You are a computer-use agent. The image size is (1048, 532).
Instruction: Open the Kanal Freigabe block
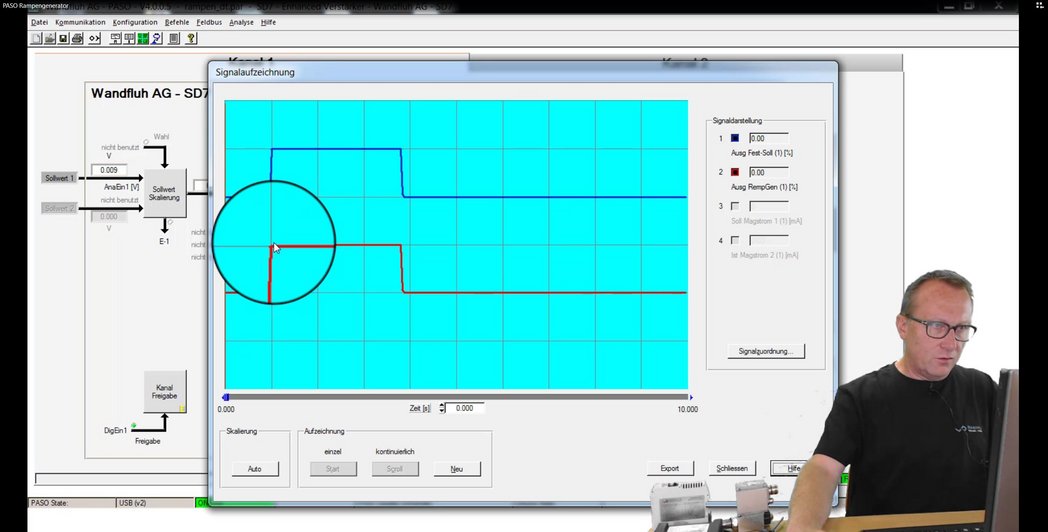tap(164, 392)
